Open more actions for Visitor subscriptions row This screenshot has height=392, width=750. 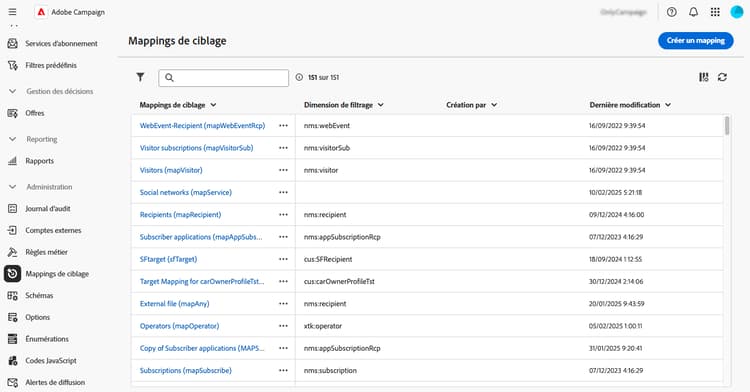(283, 148)
